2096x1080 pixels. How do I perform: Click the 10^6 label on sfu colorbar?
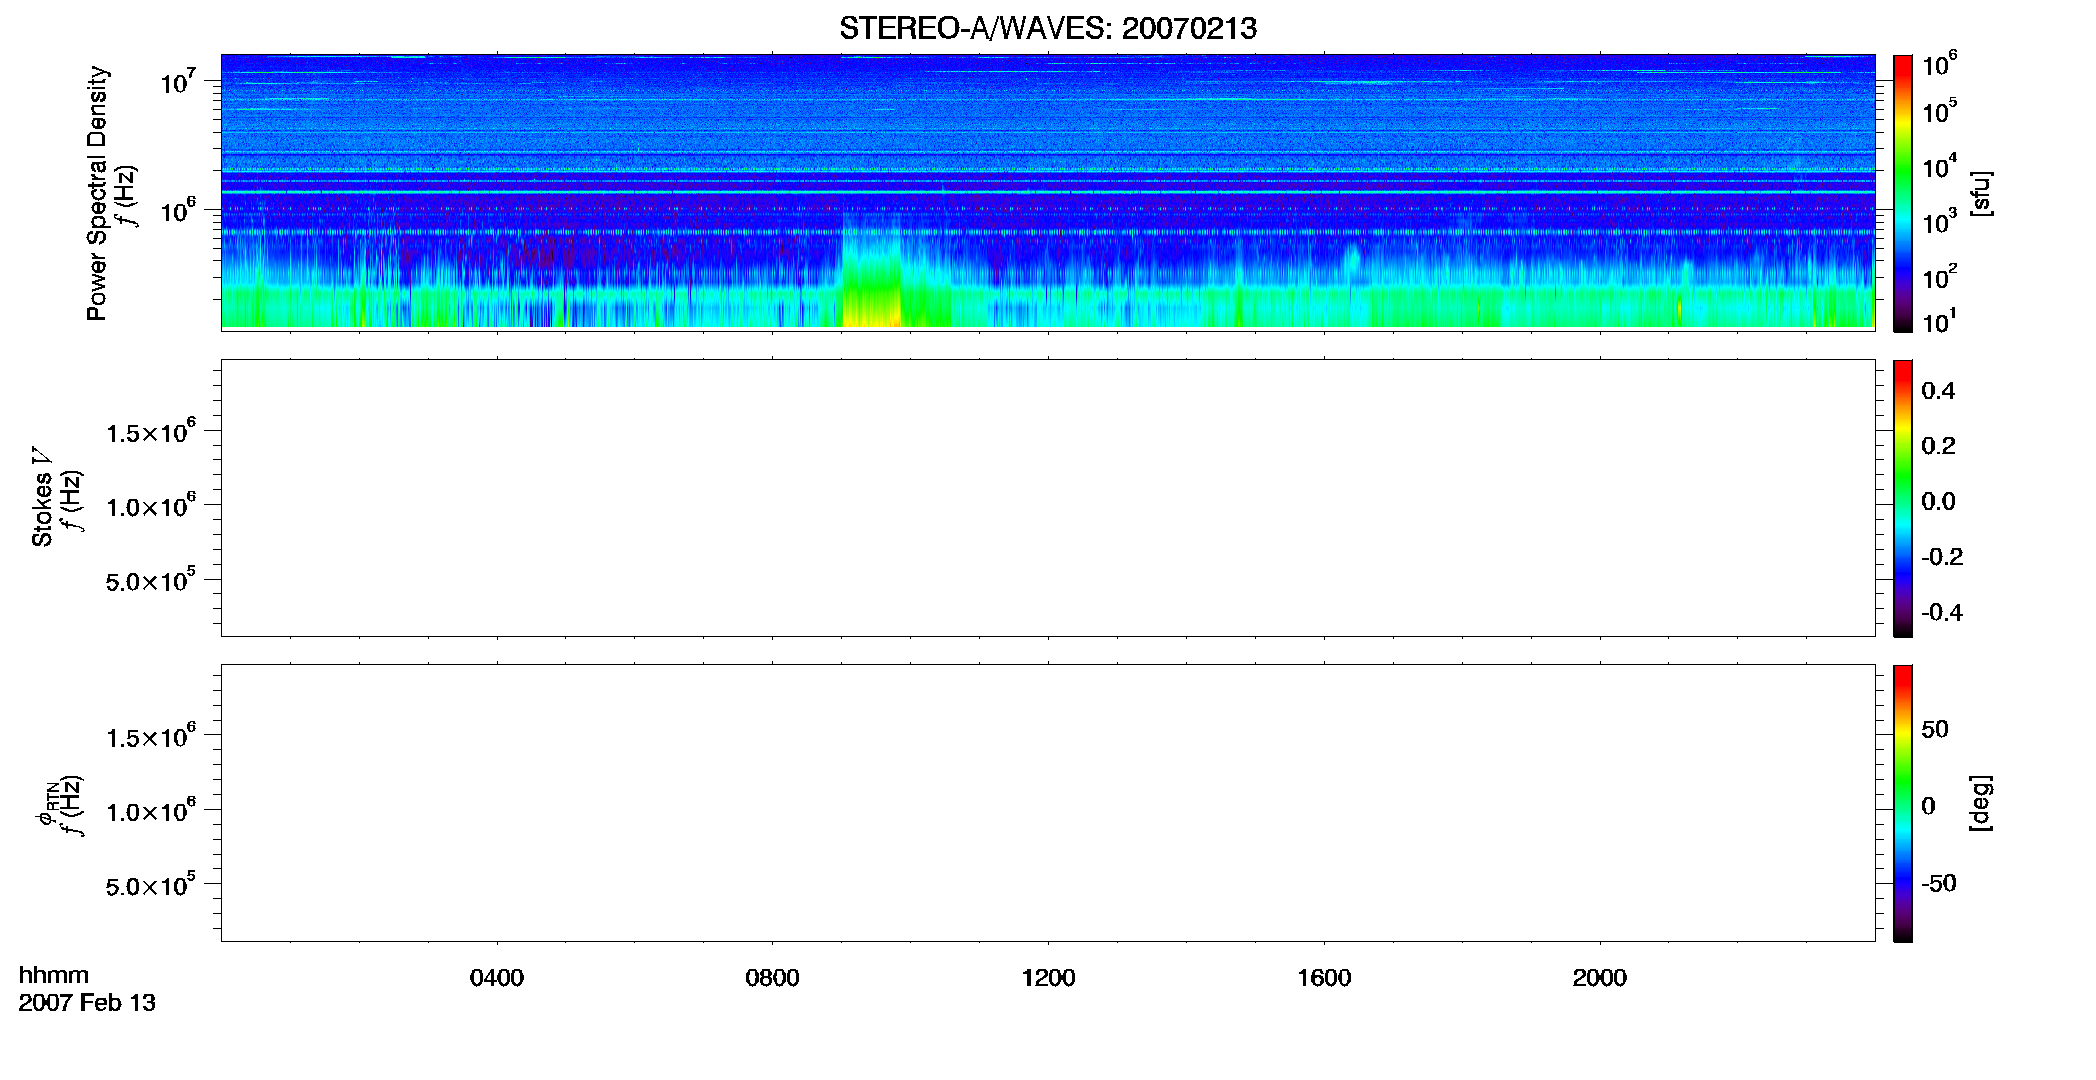point(1940,65)
